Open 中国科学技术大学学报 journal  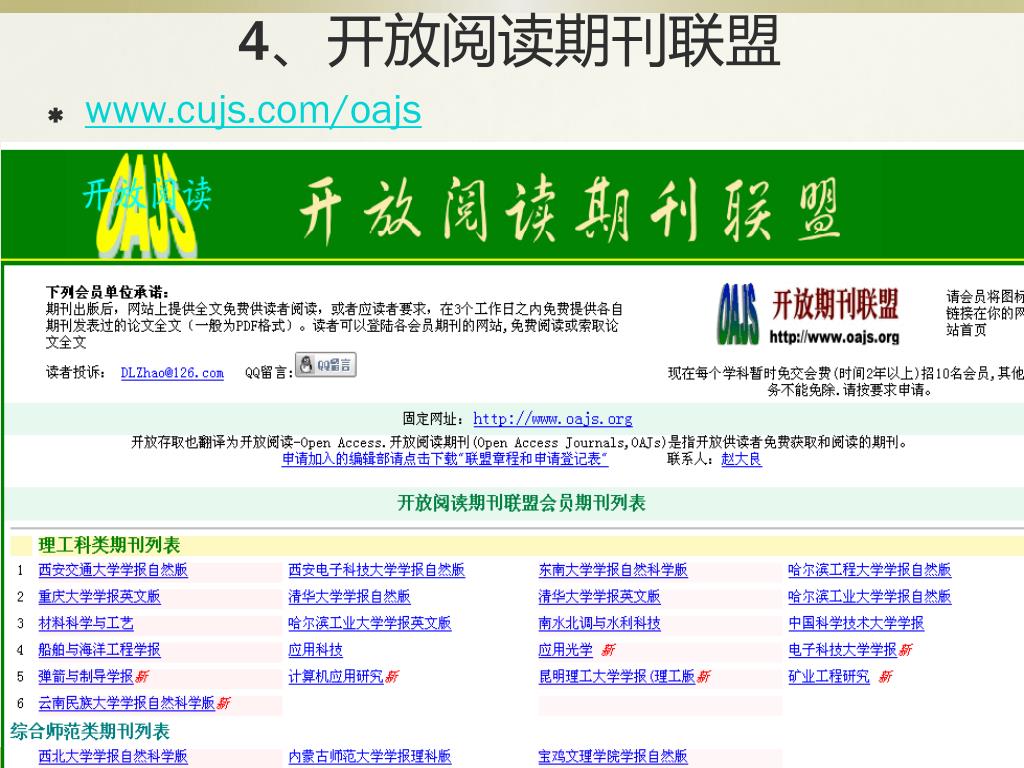tap(856, 624)
